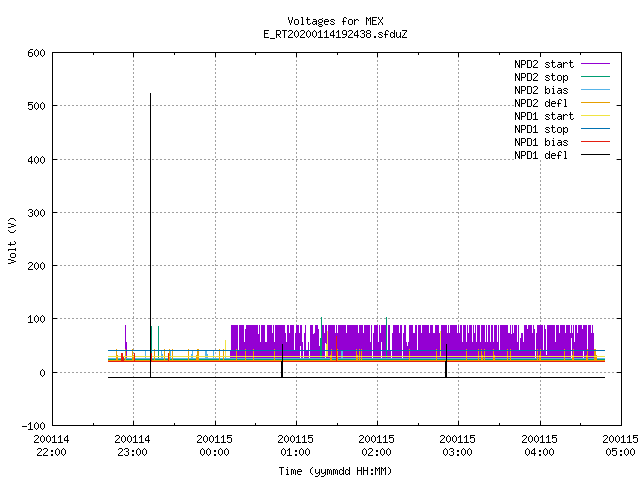Click the orange NPD2 defl legend line
The height and width of the screenshot is (480, 640).
pyautogui.click(x=596, y=103)
